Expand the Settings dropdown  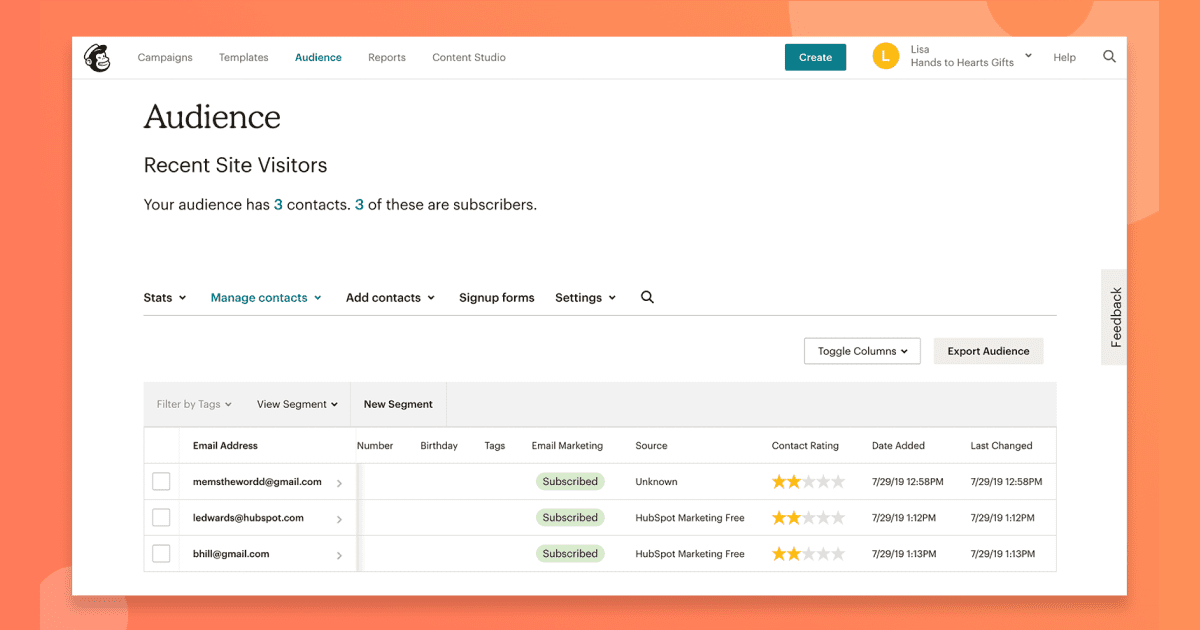click(x=585, y=298)
